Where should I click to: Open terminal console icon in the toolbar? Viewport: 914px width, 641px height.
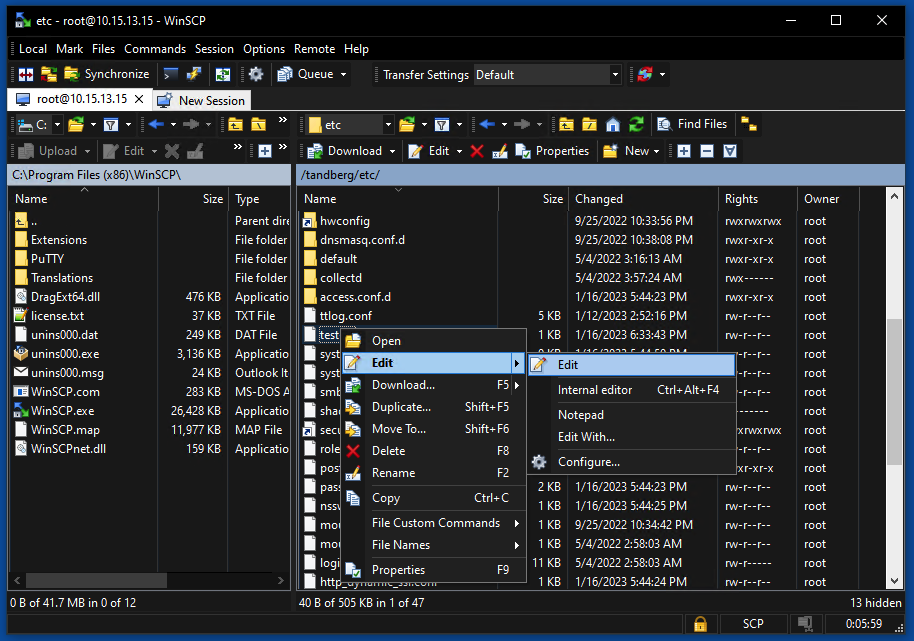click(x=171, y=74)
